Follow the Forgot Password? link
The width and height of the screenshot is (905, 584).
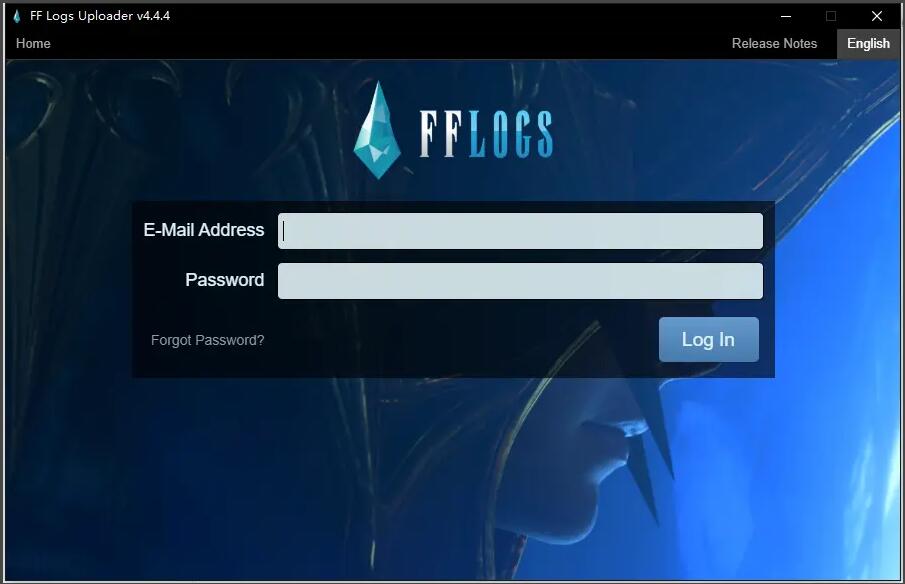207,340
